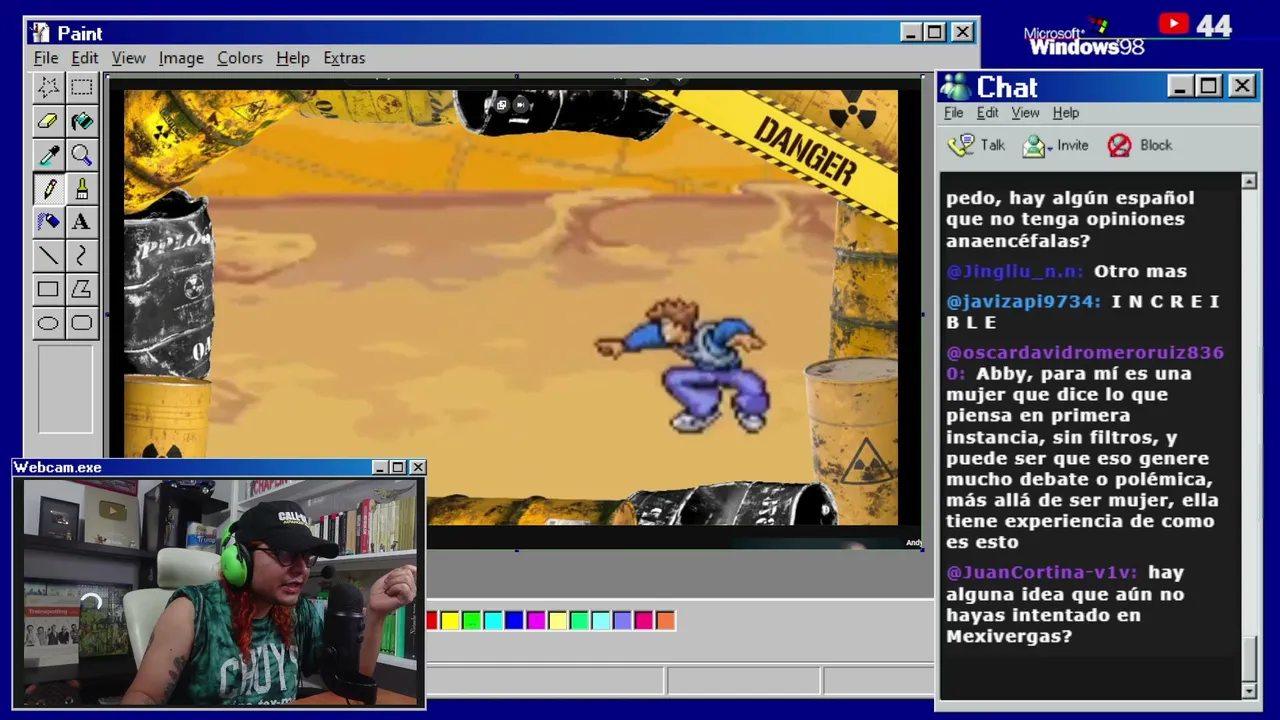The height and width of the screenshot is (720, 1280).
Task: Open the Colors menu
Action: click(240, 58)
